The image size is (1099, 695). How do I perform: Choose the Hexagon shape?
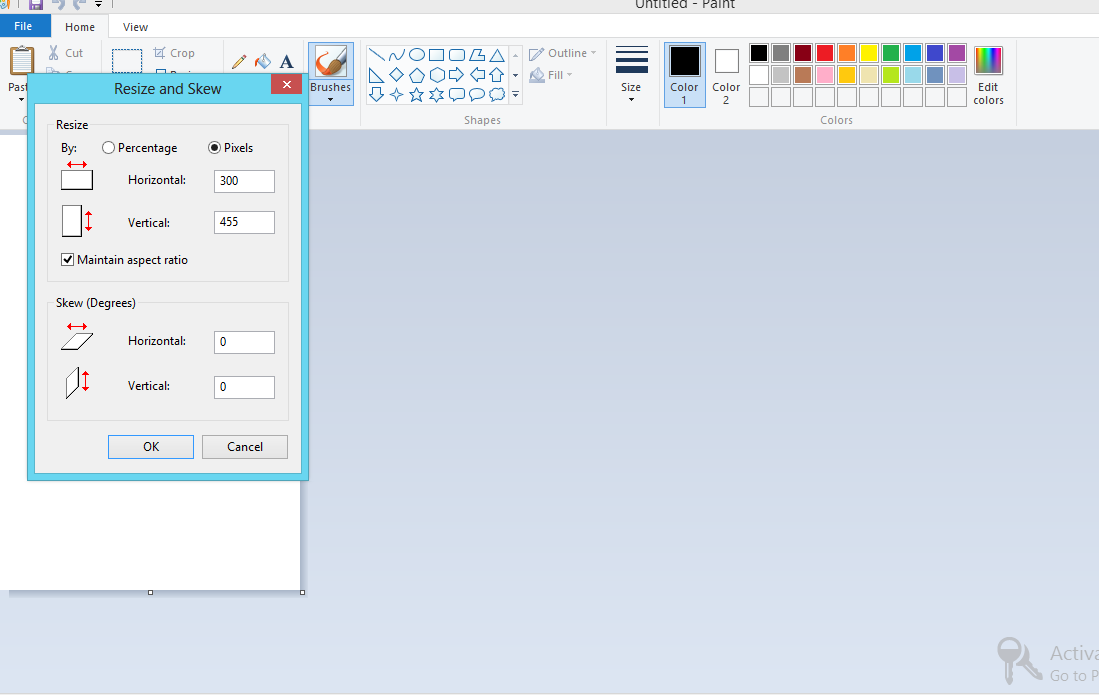point(437,74)
